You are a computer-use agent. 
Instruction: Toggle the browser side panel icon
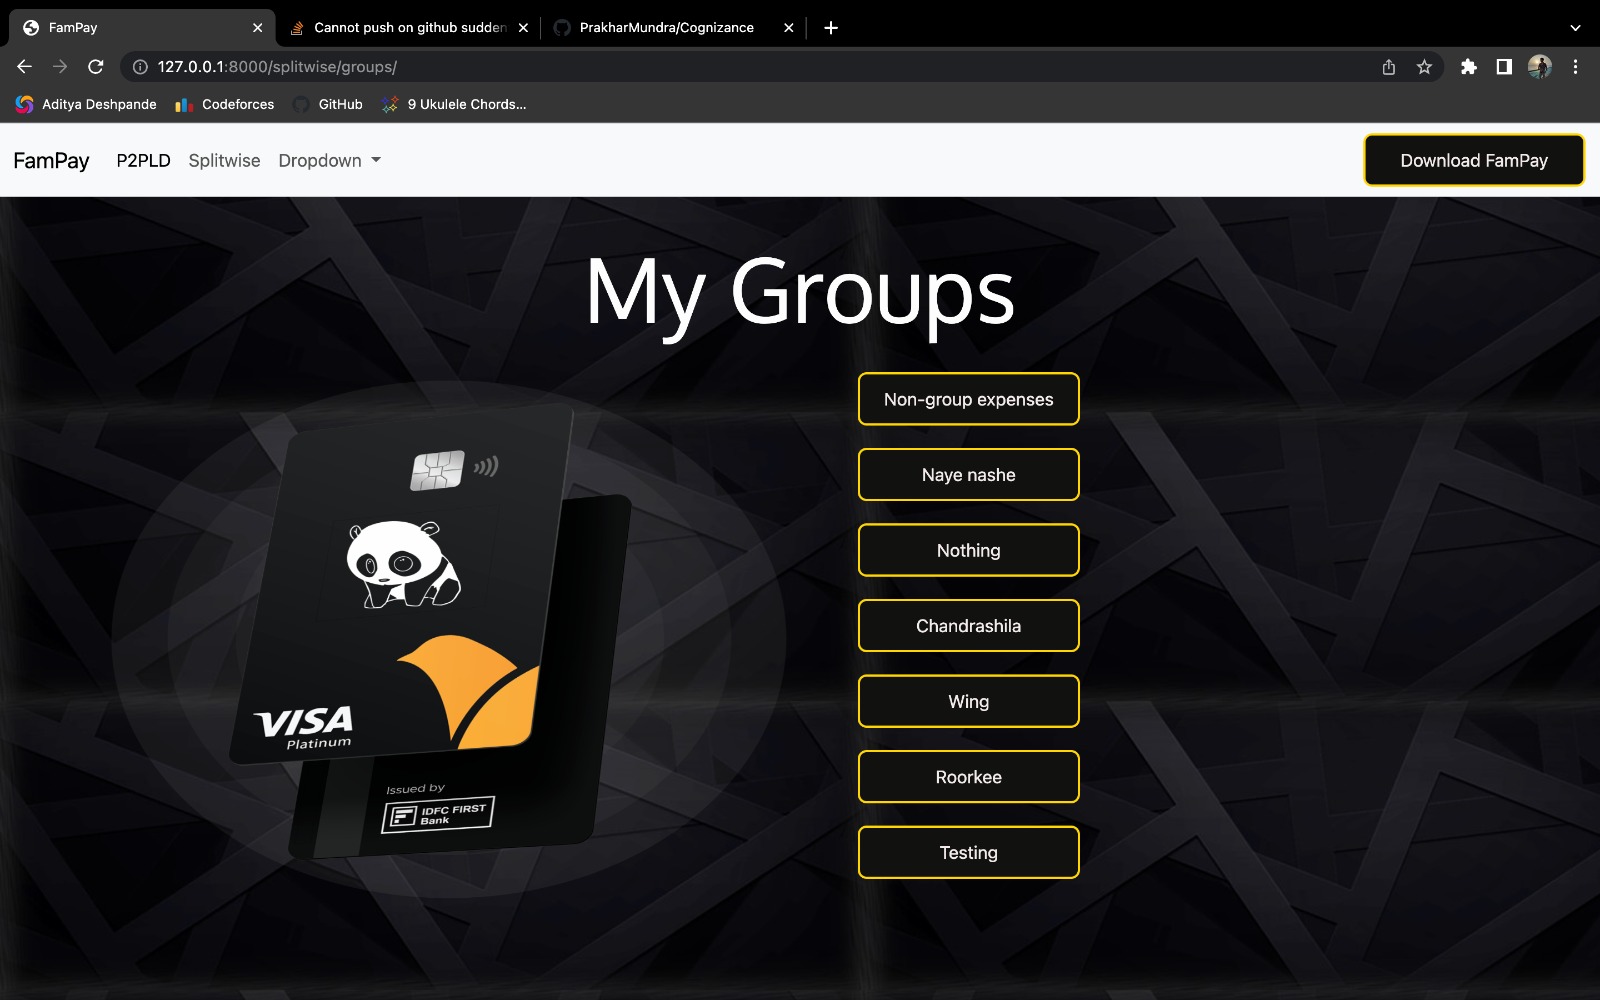[x=1503, y=67]
